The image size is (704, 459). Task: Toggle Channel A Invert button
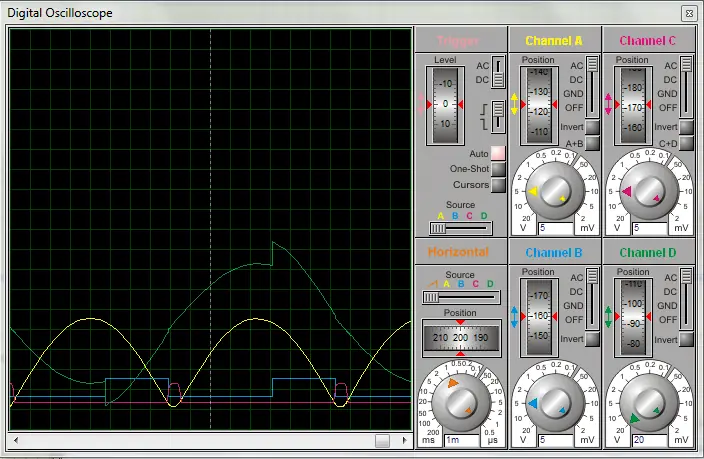pyautogui.click(x=593, y=127)
